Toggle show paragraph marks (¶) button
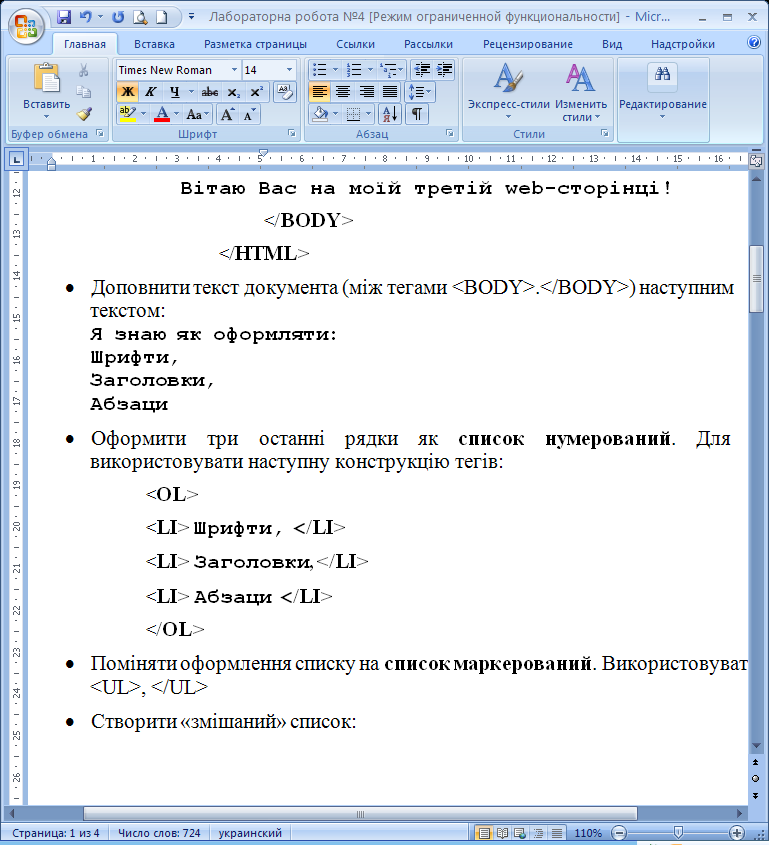The height and width of the screenshot is (845, 769). point(416,114)
